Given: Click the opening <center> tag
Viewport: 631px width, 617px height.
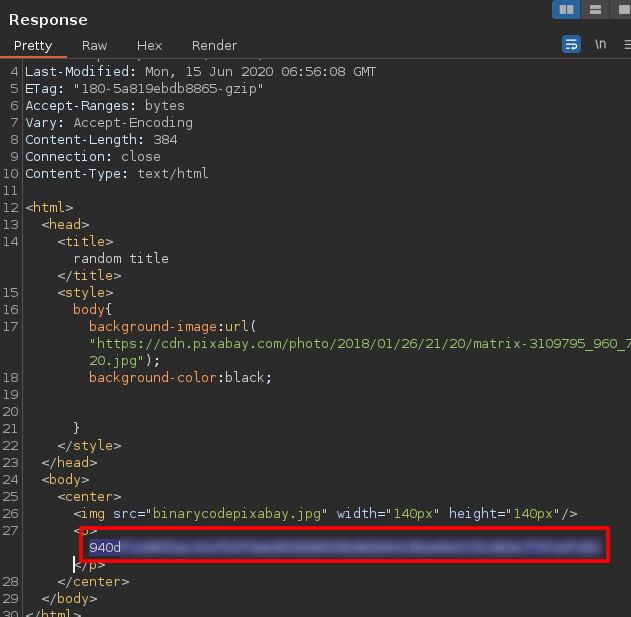Looking at the screenshot, I should pyautogui.click(x=90, y=497).
